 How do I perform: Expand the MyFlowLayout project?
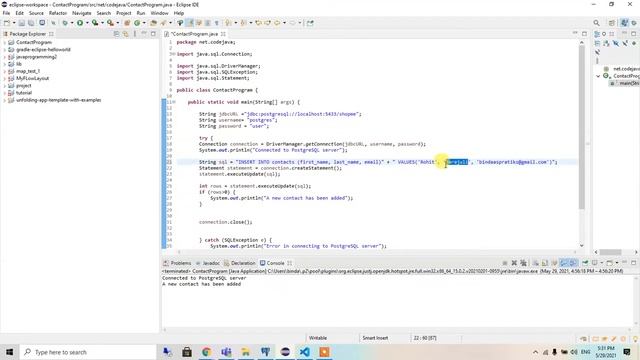tap(4, 78)
